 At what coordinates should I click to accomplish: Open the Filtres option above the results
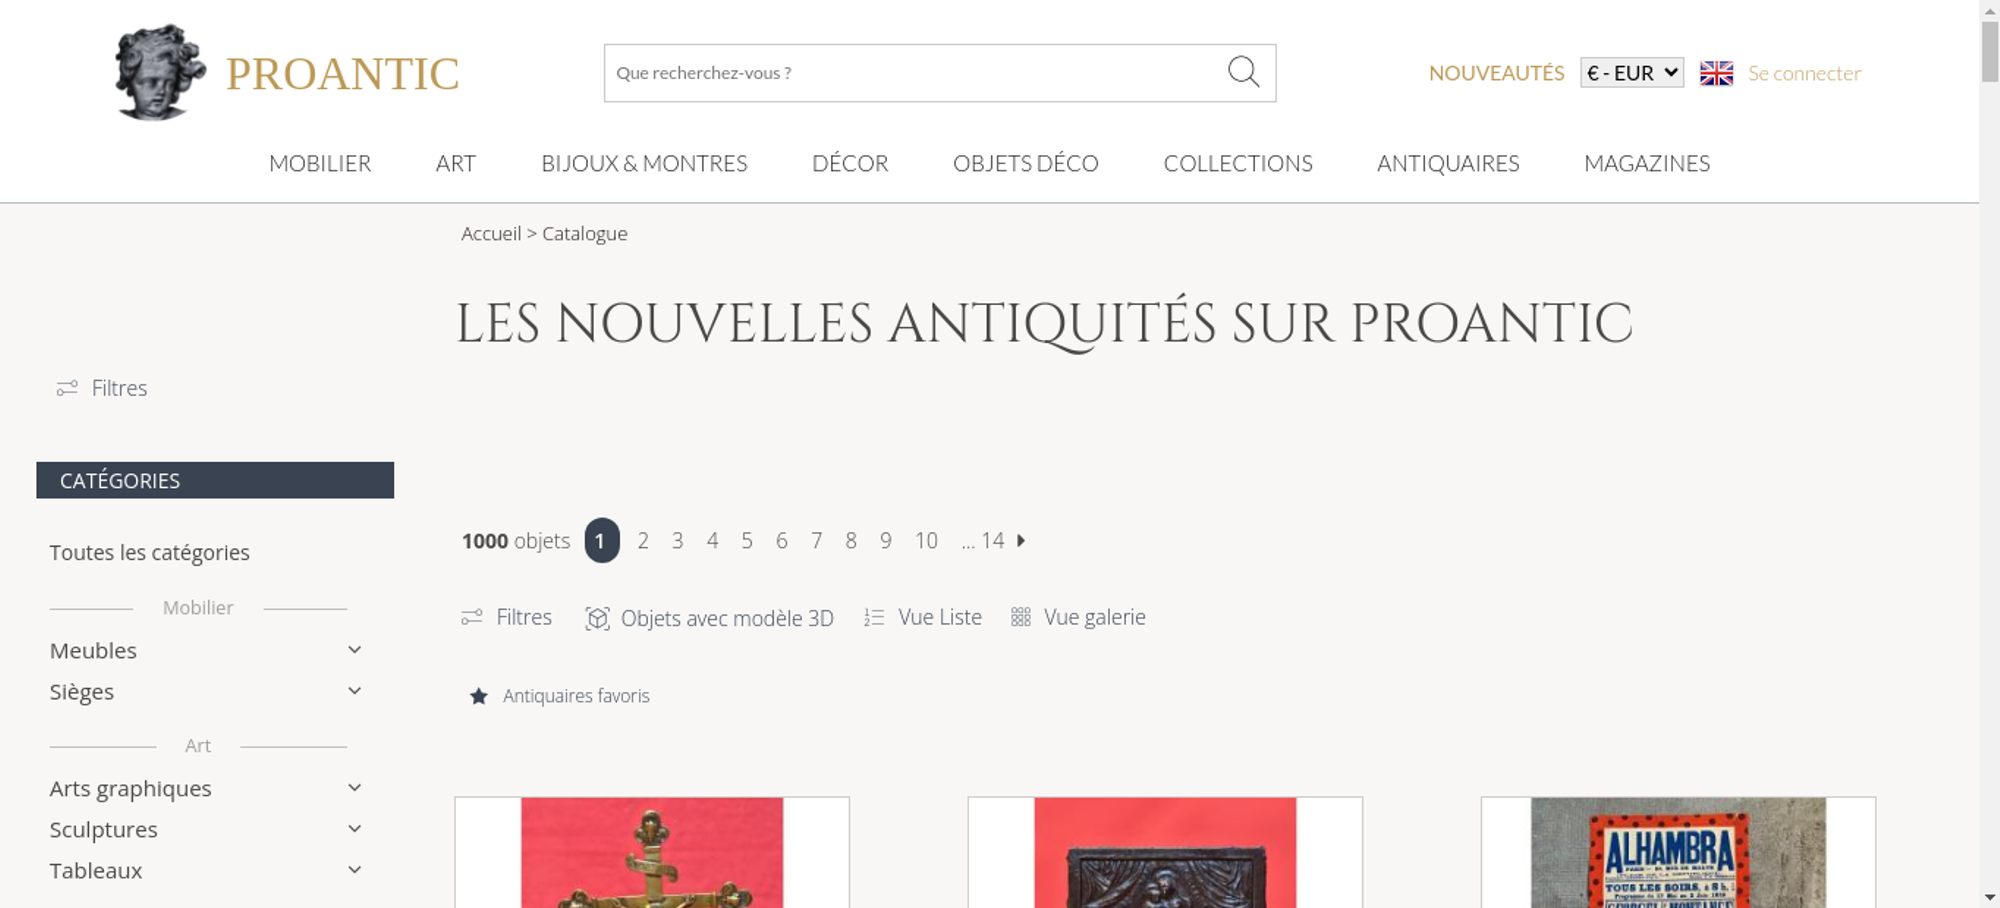coord(507,617)
